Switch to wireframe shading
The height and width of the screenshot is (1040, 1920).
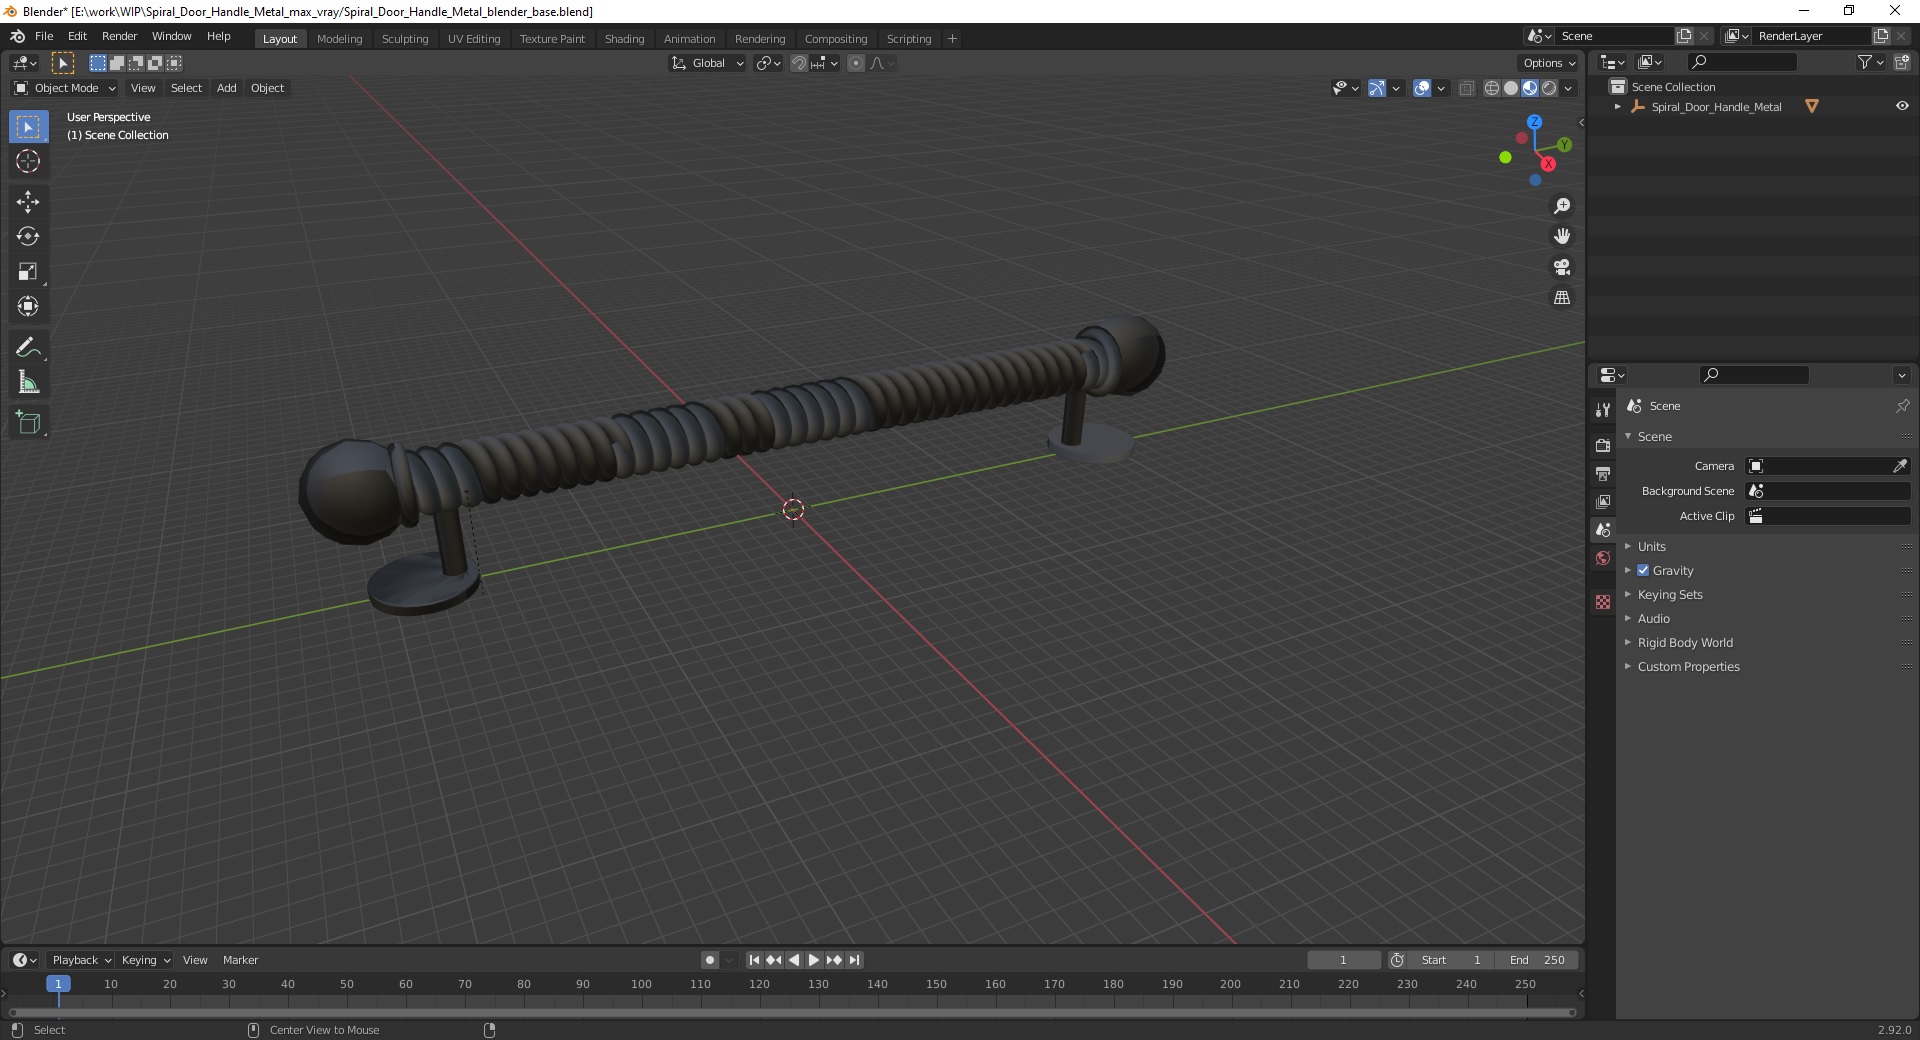tap(1492, 88)
